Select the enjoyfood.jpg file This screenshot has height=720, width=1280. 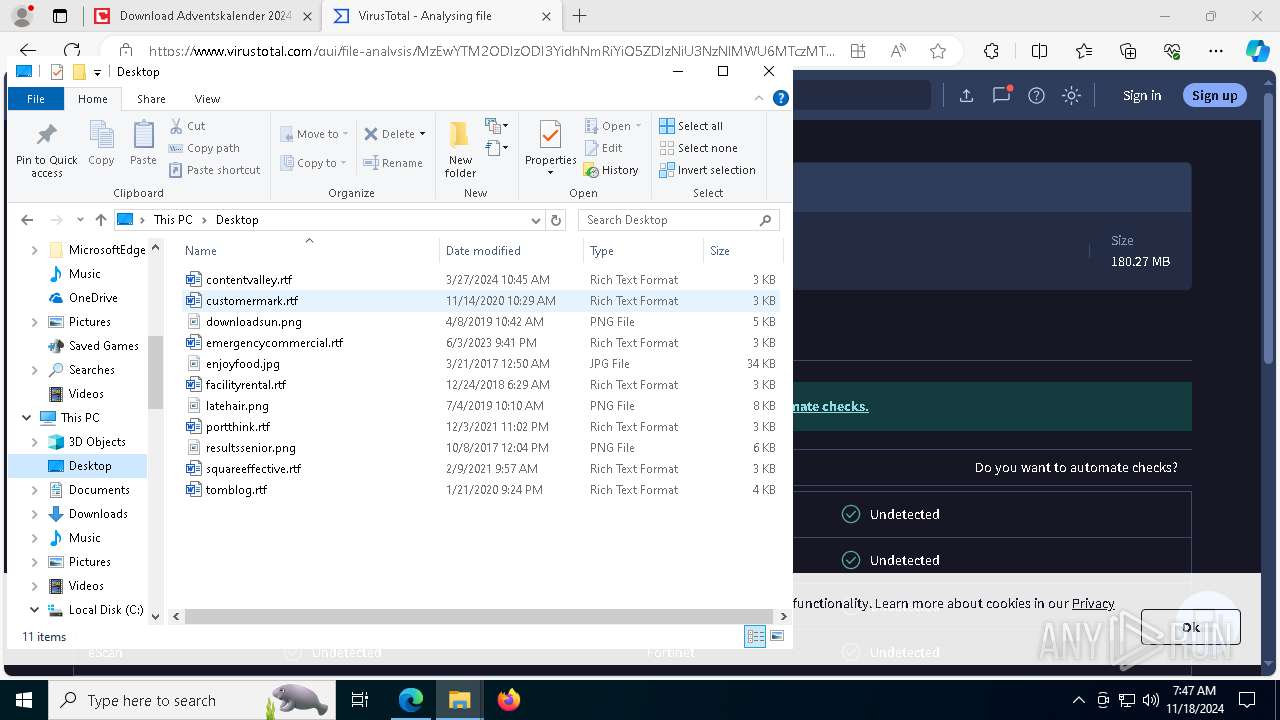click(x=242, y=364)
